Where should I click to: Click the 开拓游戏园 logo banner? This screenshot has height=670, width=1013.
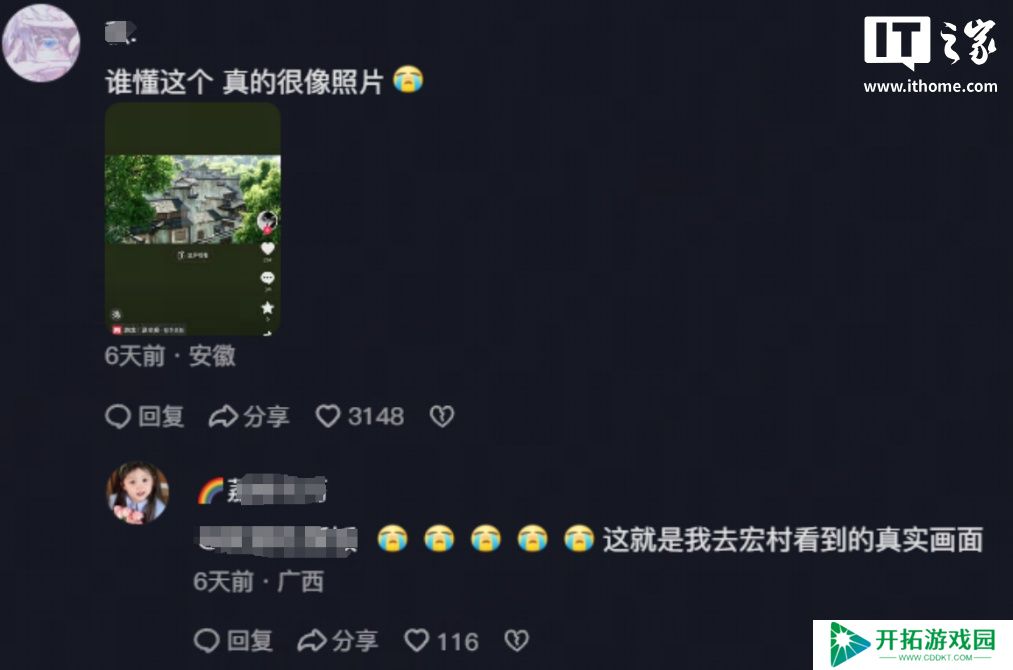913,645
